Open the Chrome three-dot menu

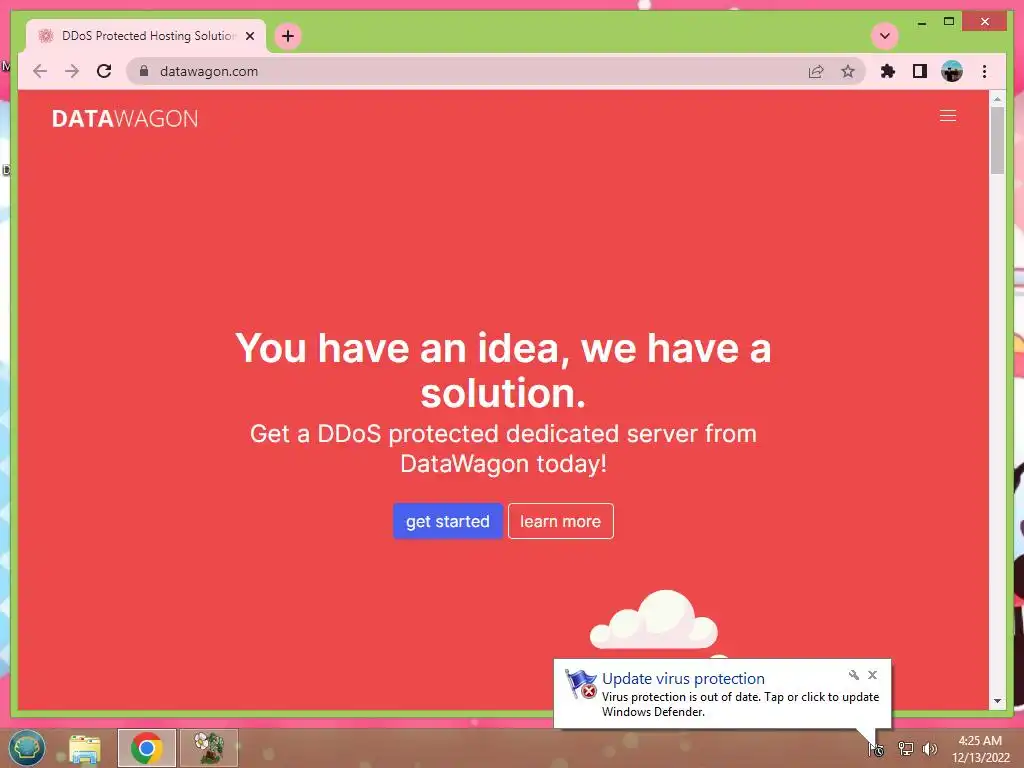(x=985, y=71)
